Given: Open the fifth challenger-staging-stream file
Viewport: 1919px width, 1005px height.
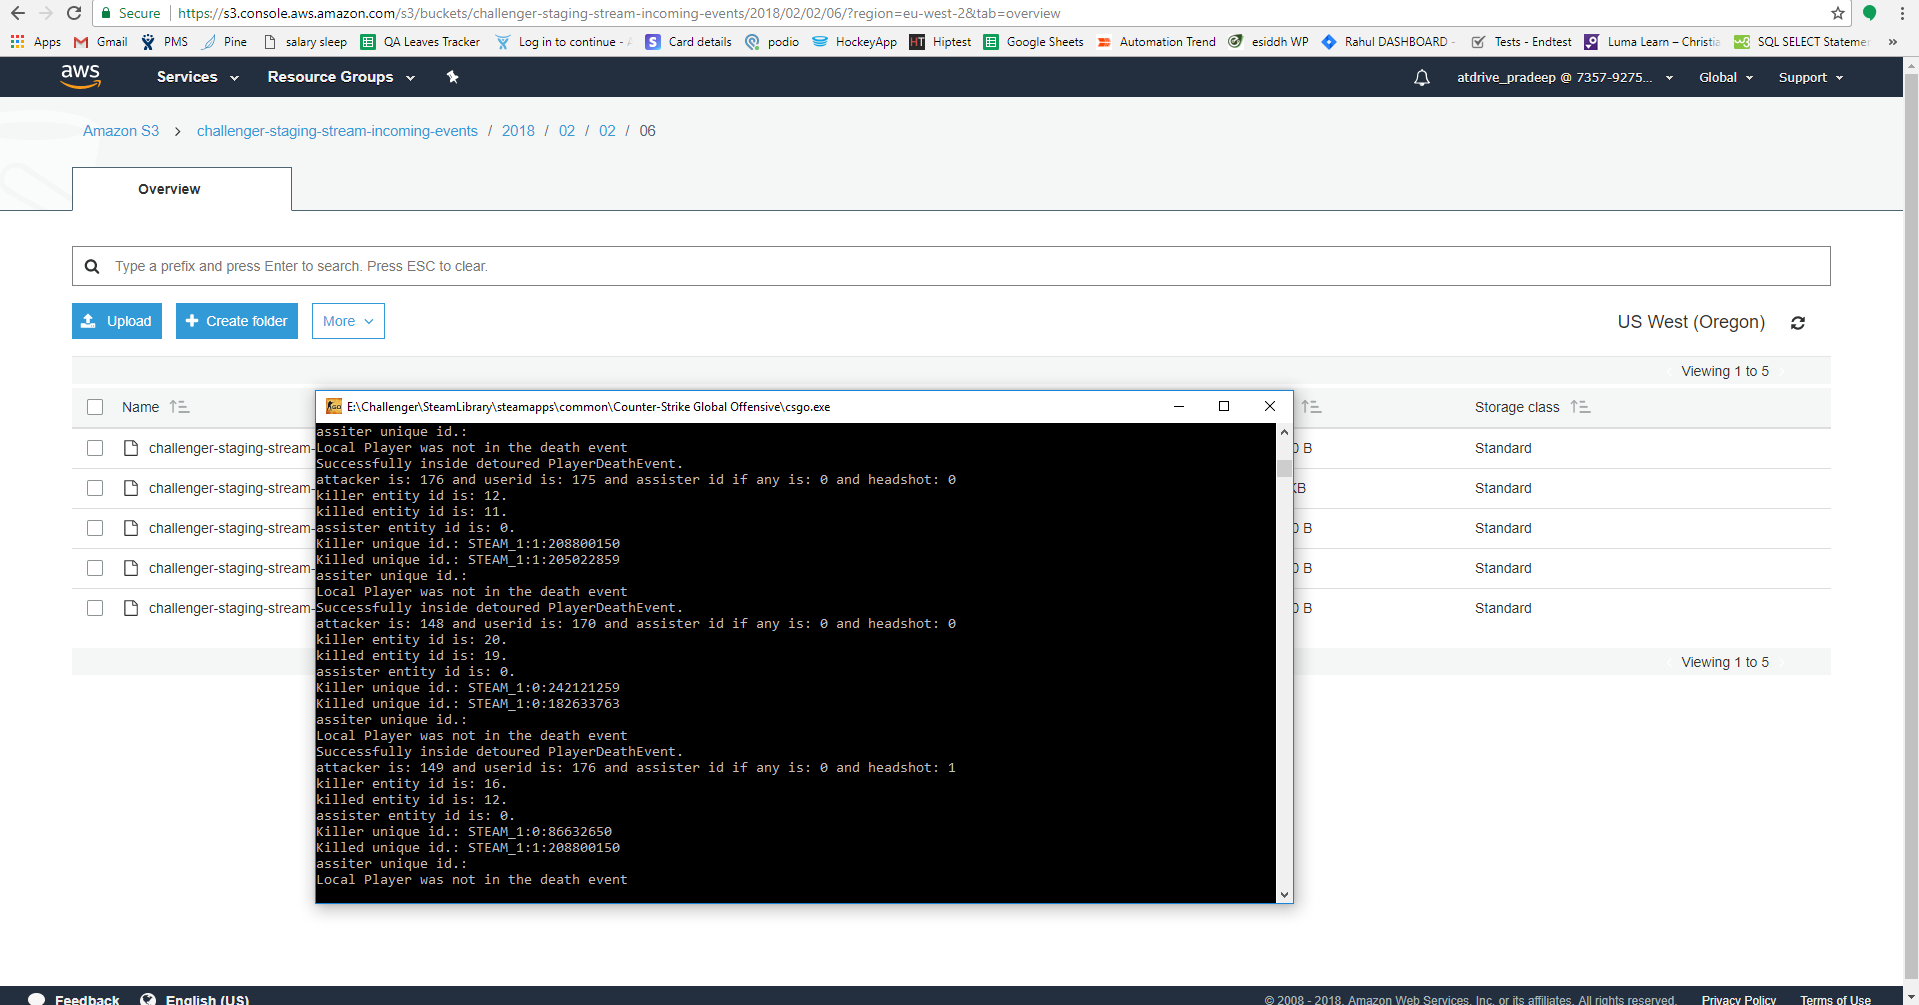Looking at the screenshot, I should (x=230, y=608).
